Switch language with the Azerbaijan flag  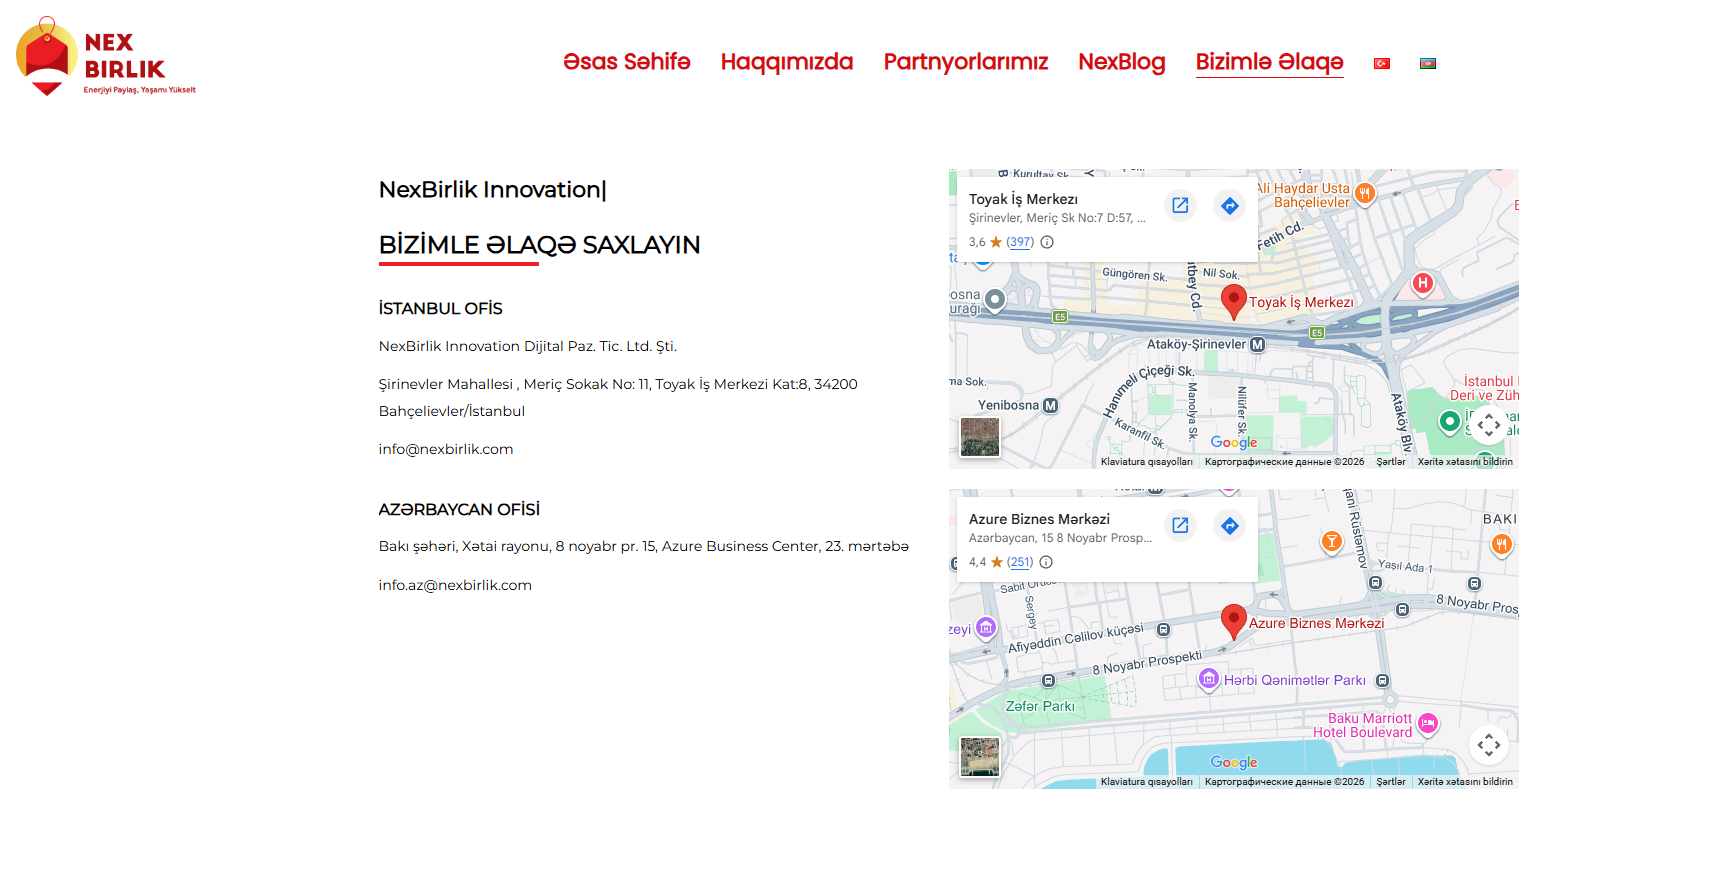pyautogui.click(x=1428, y=63)
